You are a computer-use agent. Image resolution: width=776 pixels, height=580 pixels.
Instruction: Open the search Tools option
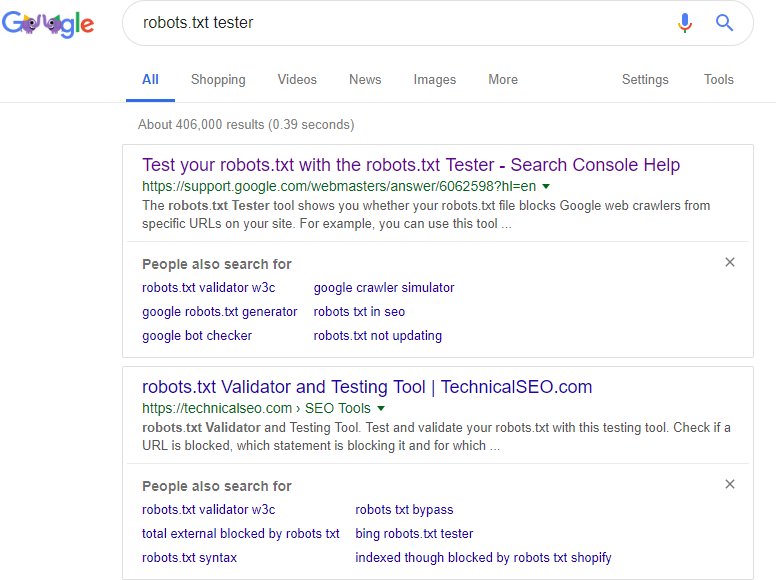719,80
